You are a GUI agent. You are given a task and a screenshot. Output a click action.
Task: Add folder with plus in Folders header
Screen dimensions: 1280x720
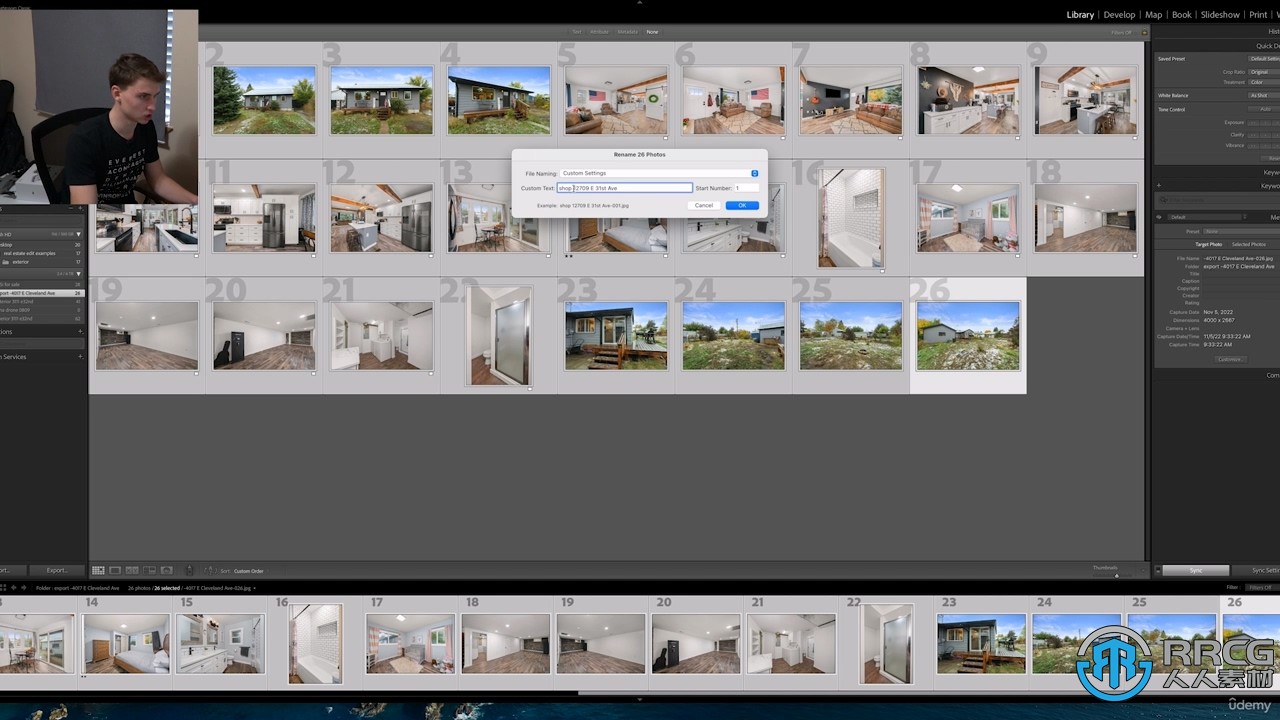pyautogui.click(x=80, y=209)
